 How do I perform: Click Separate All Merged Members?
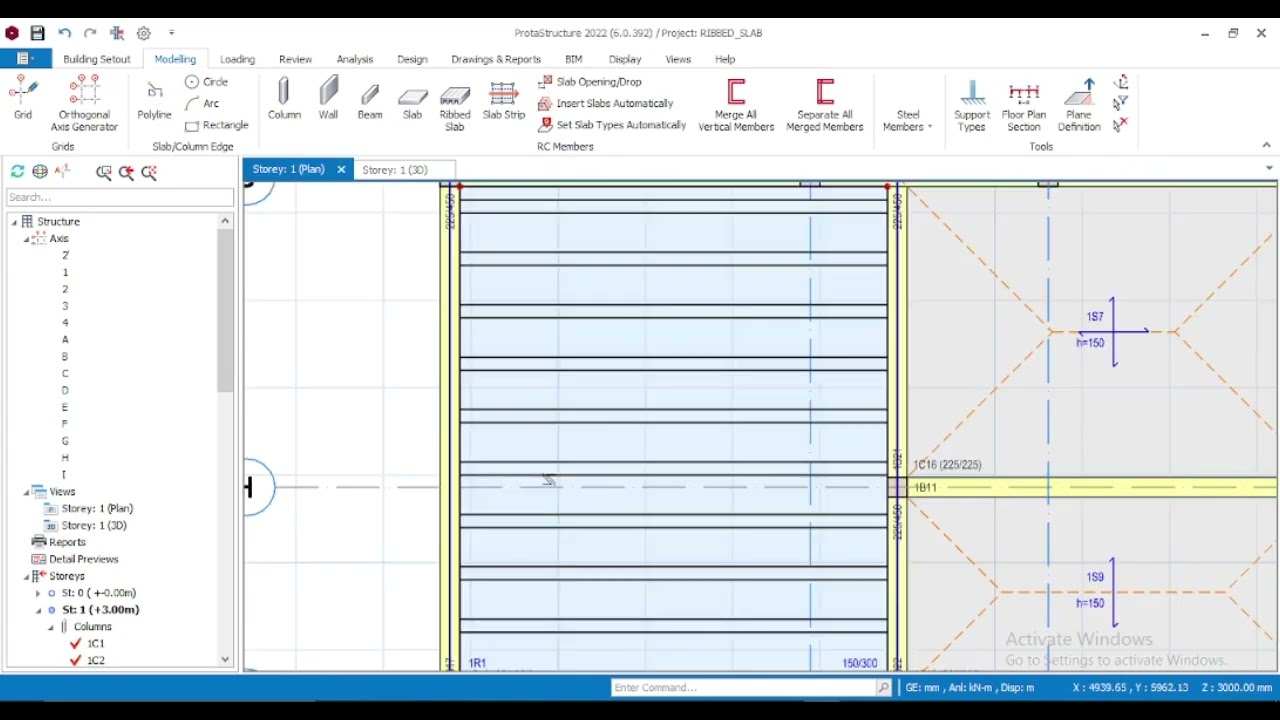point(825,106)
